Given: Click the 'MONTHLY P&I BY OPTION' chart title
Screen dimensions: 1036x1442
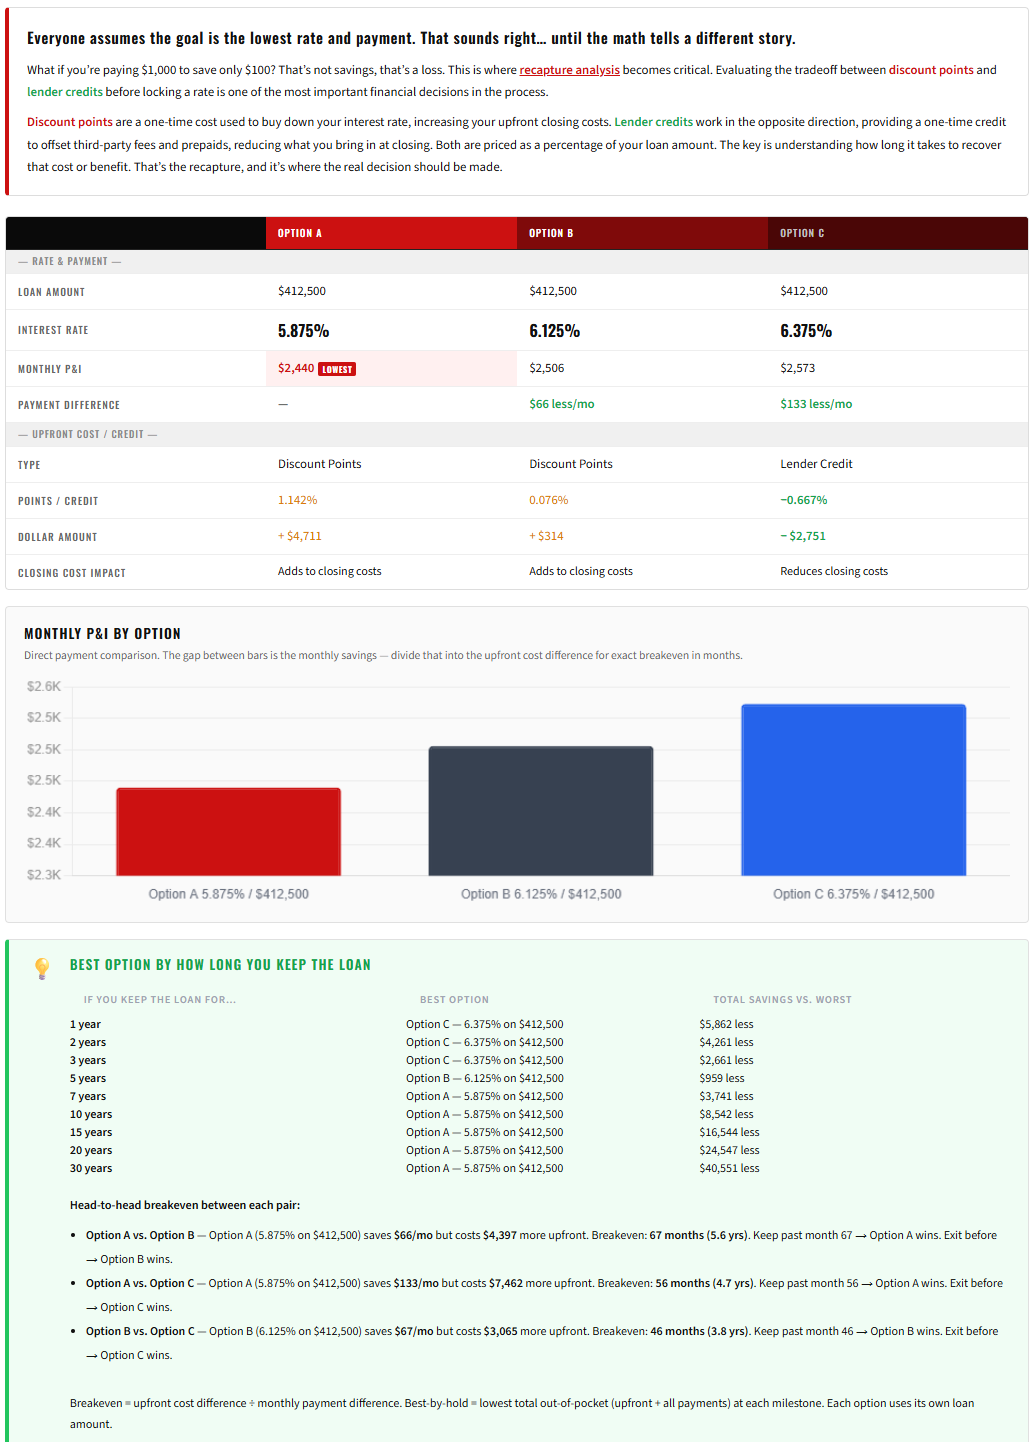Looking at the screenshot, I should [x=102, y=634].
